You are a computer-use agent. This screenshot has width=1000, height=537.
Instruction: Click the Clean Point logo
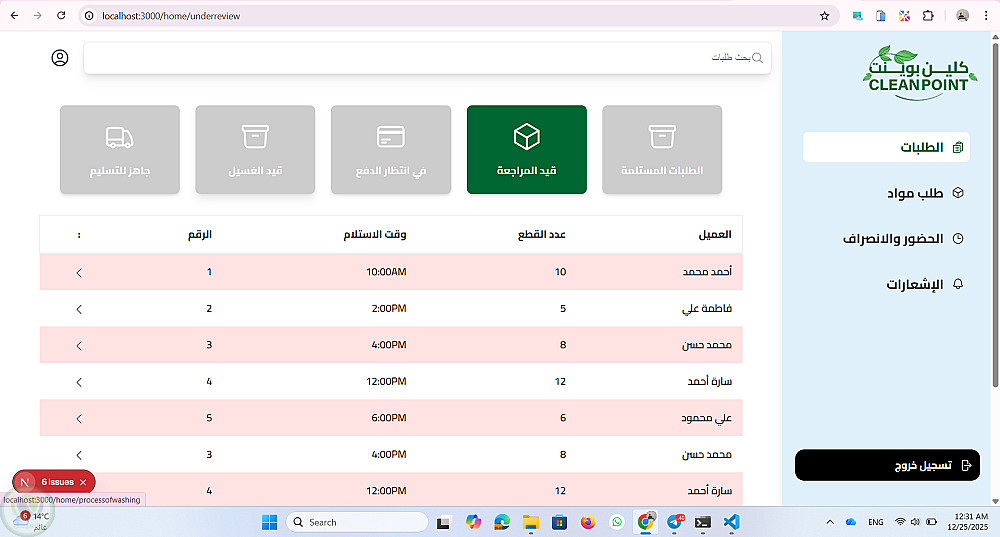(x=918, y=73)
